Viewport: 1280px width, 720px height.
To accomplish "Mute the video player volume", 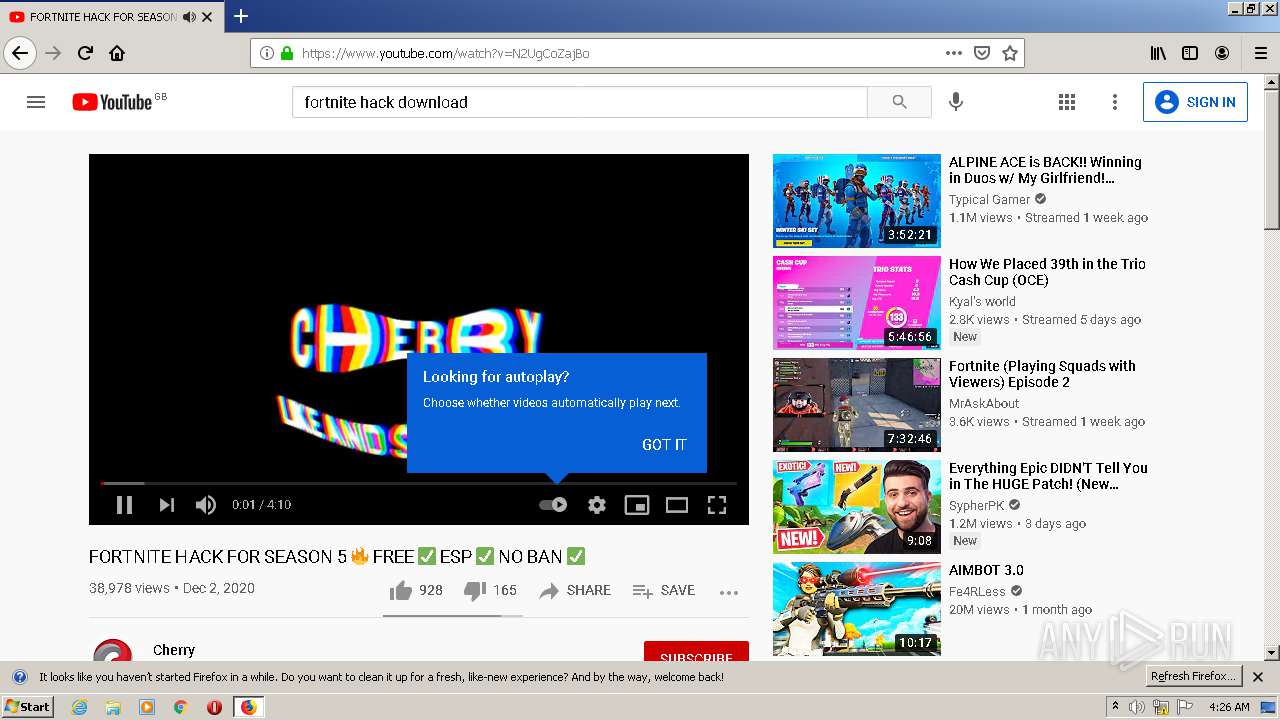I will 206,505.
